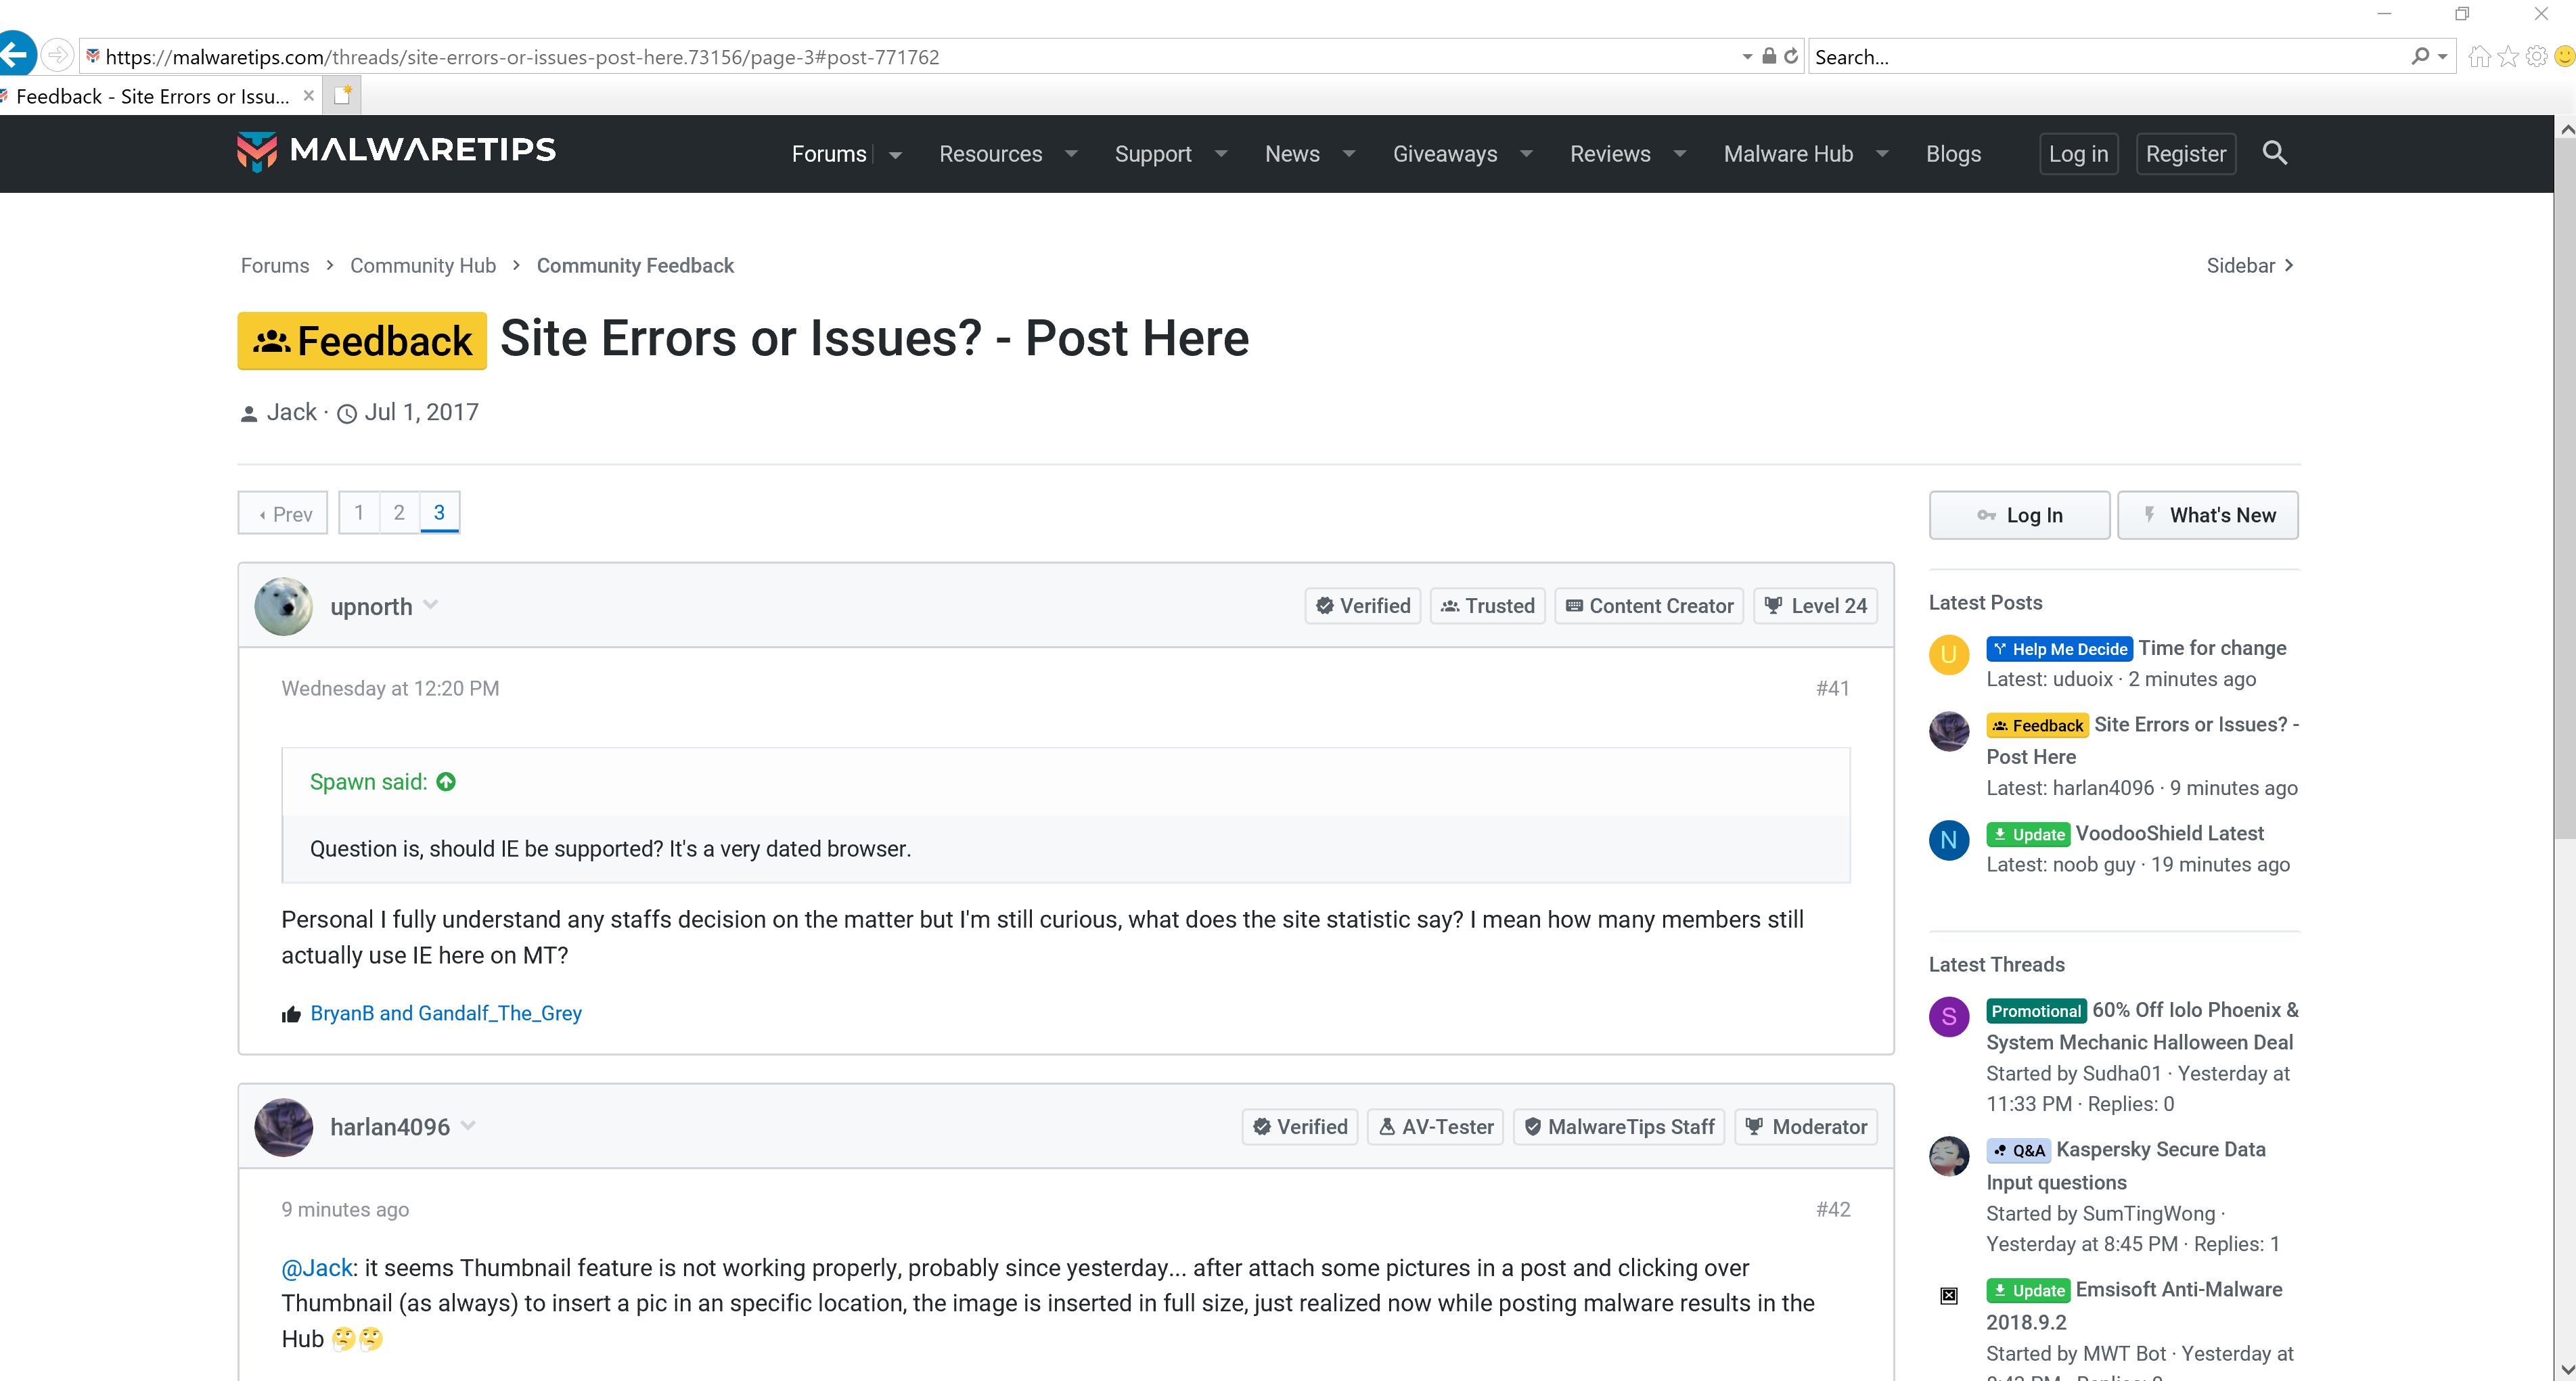
Task: Go to page 2 of thread
Action: [399, 513]
